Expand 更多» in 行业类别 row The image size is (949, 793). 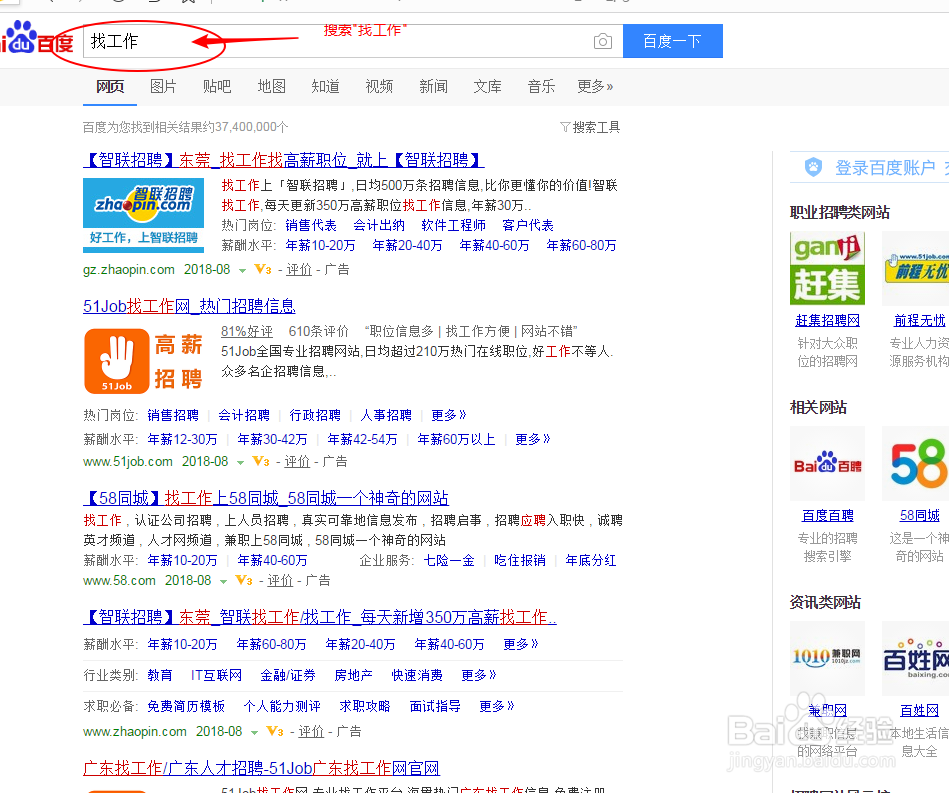tap(479, 675)
